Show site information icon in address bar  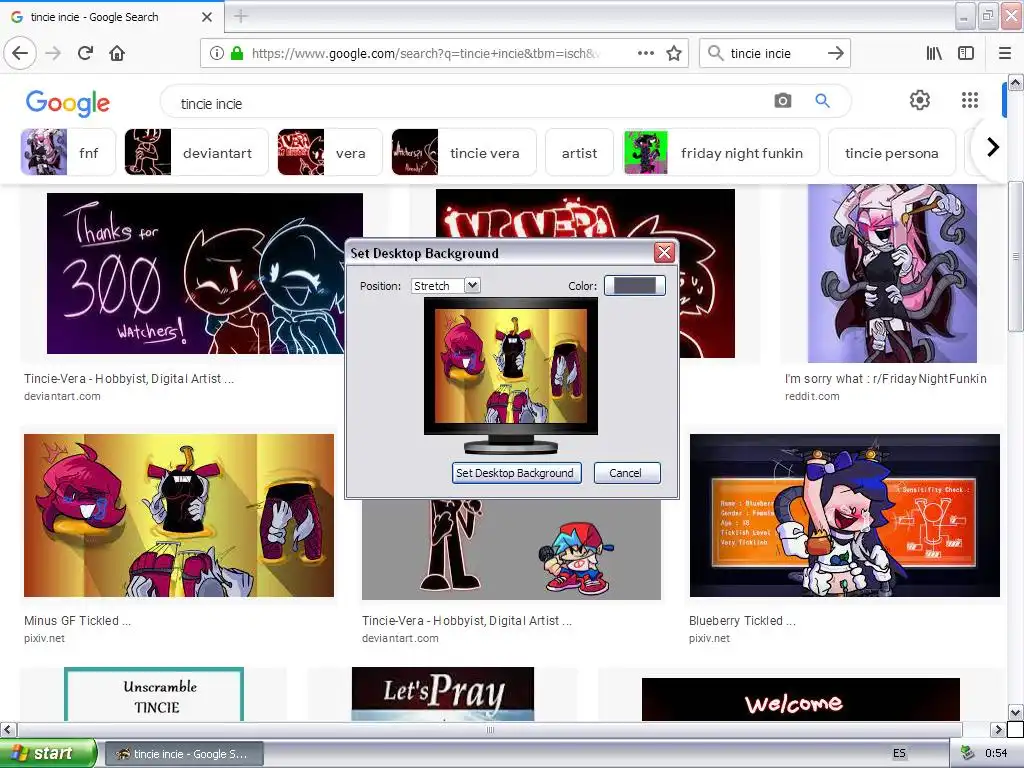pyautogui.click(x=217, y=53)
